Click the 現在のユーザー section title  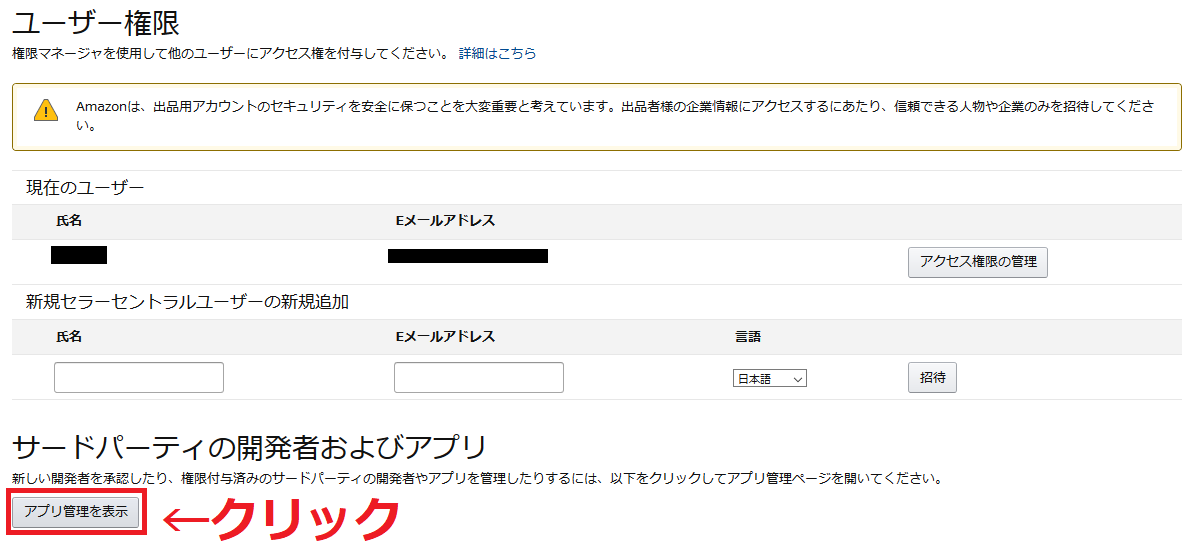(85, 187)
